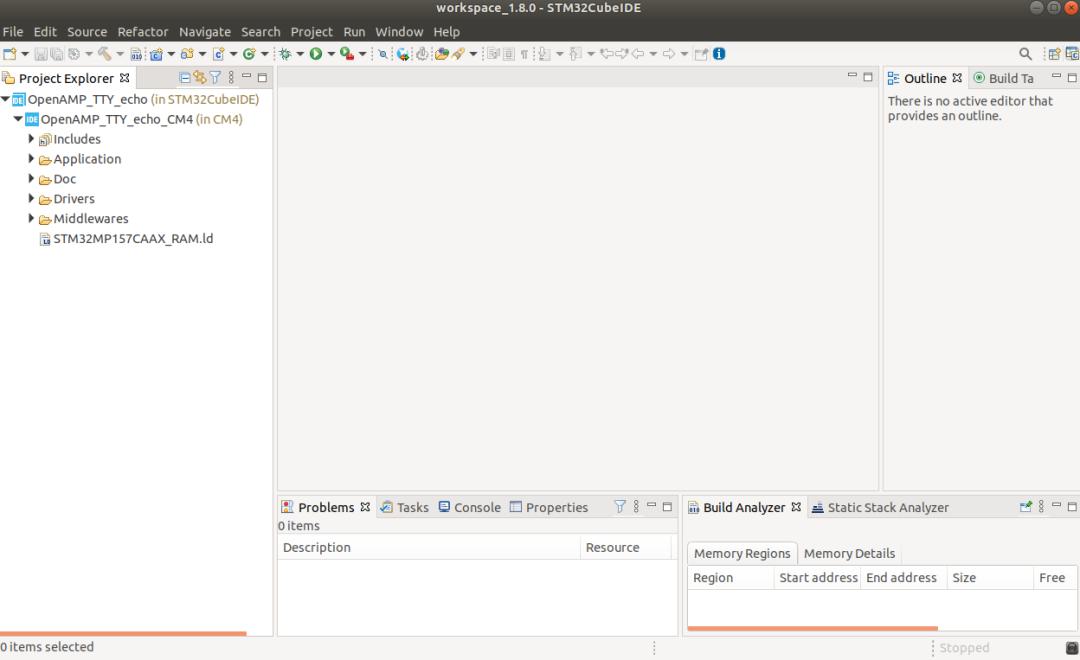The height and width of the screenshot is (660, 1080).
Task: Collapse the OpenAMP_TTY_echo_CM4 node
Action: pyautogui.click(x=18, y=119)
